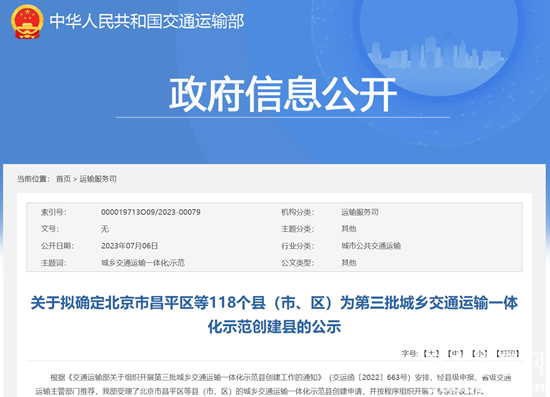Click the national emblem logo
Viewport: 550px width, 397px height.
(x=27, y=21)
